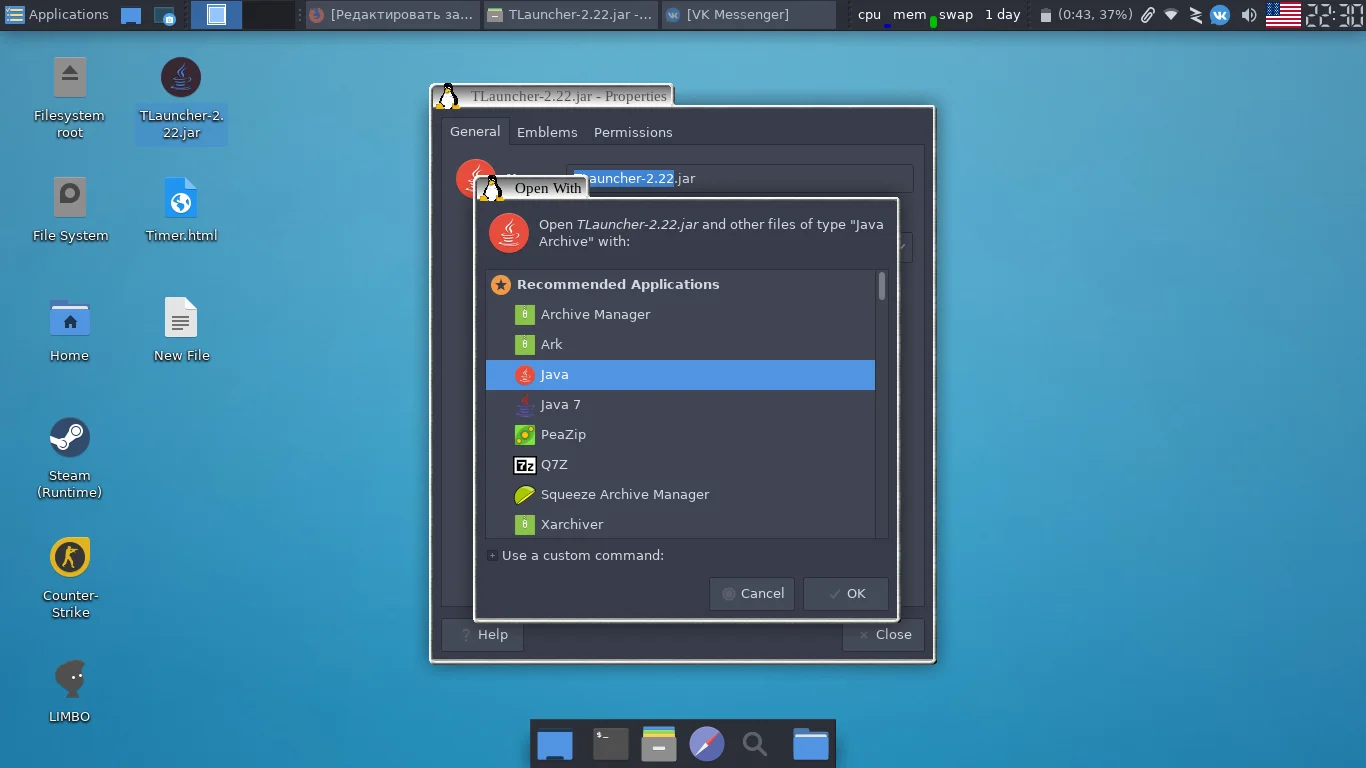
Task: Pick PeaZip from the application list
Action: coord(680,434)
